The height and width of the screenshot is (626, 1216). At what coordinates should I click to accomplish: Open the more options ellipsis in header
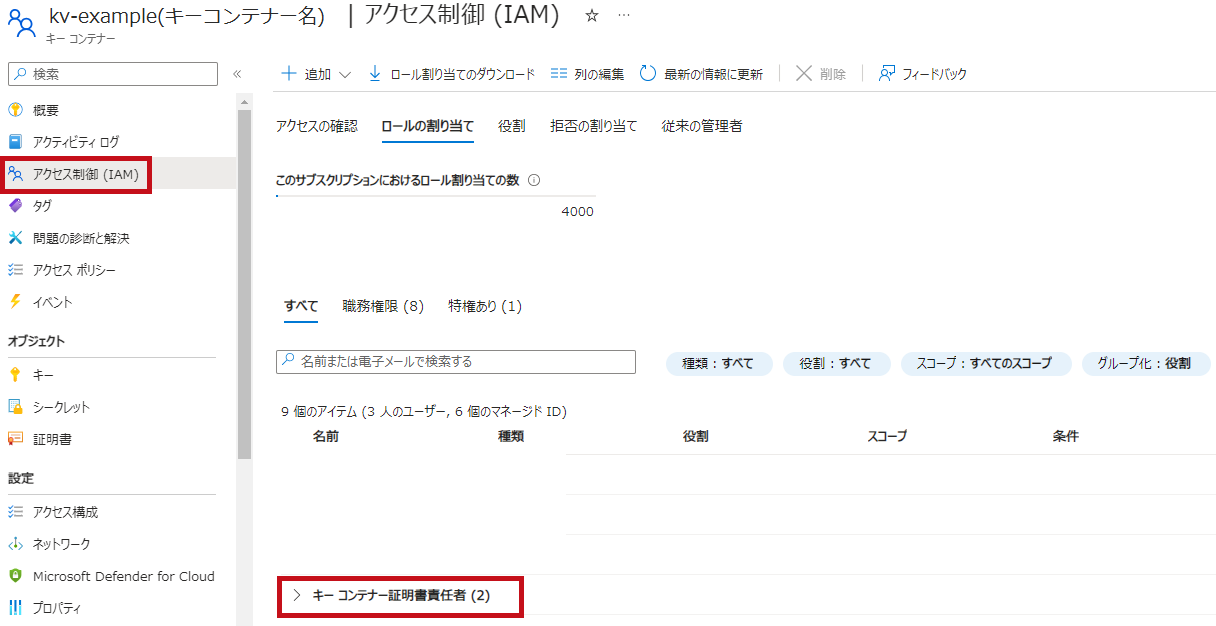click(624, 16)
